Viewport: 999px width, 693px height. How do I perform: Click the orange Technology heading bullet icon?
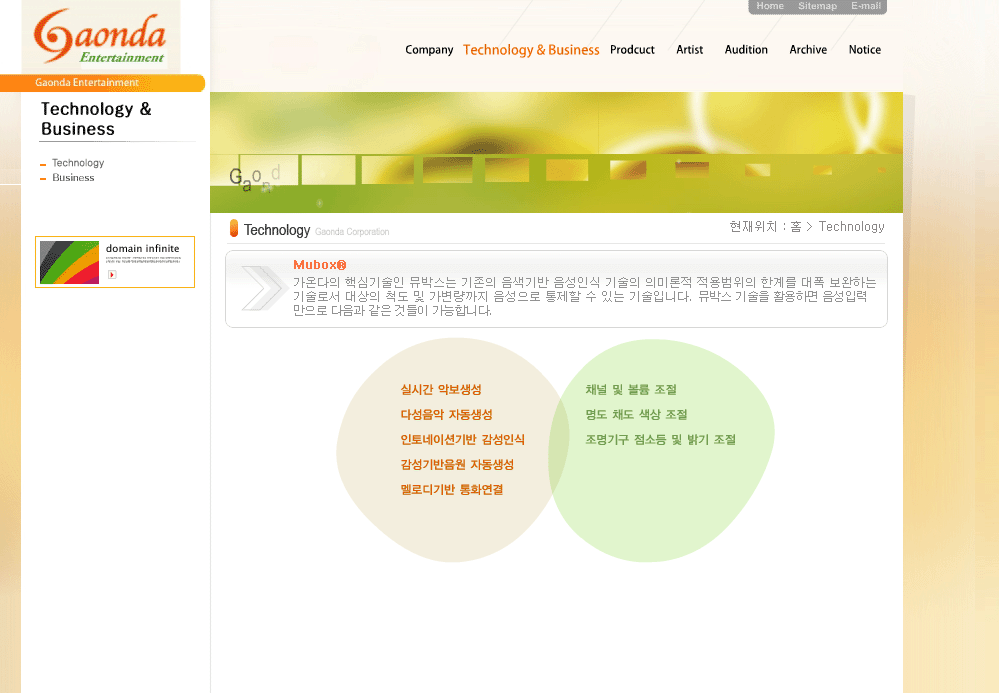[234, 229]
